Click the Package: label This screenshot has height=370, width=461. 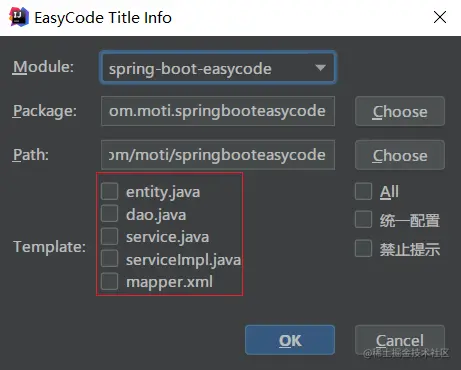point(45,111)
